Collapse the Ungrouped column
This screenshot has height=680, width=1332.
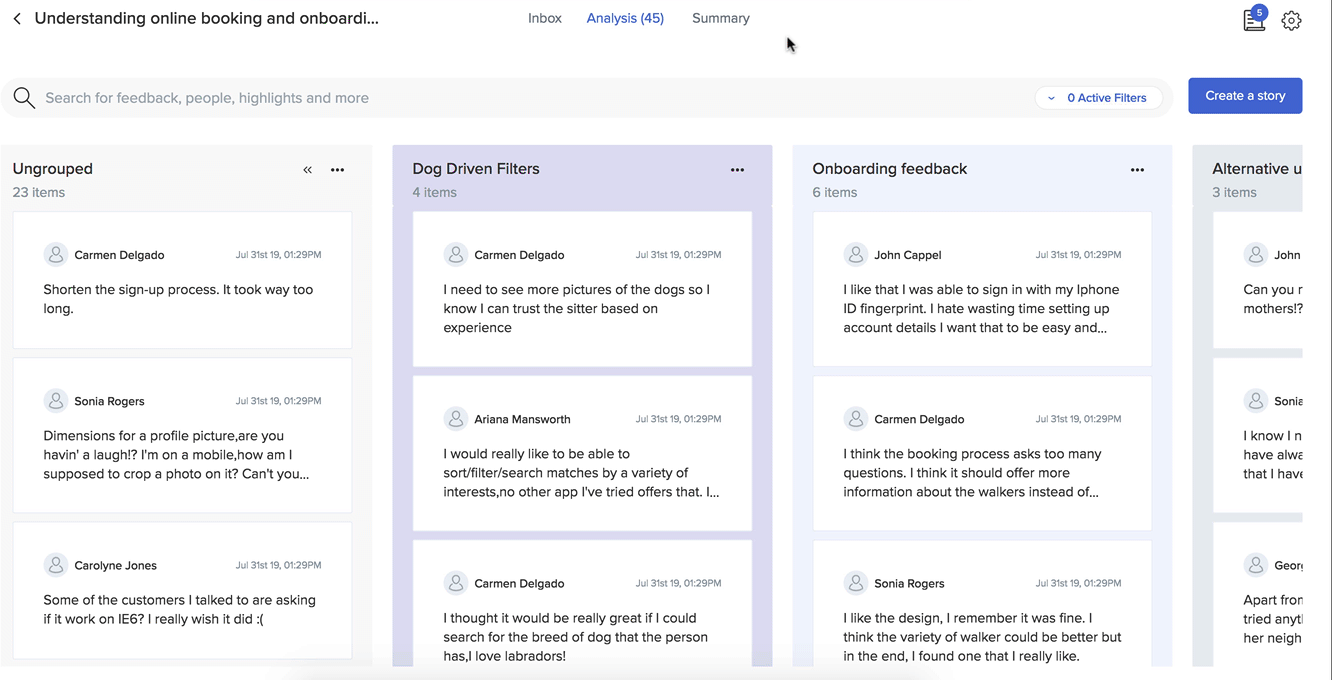[307, 170]
